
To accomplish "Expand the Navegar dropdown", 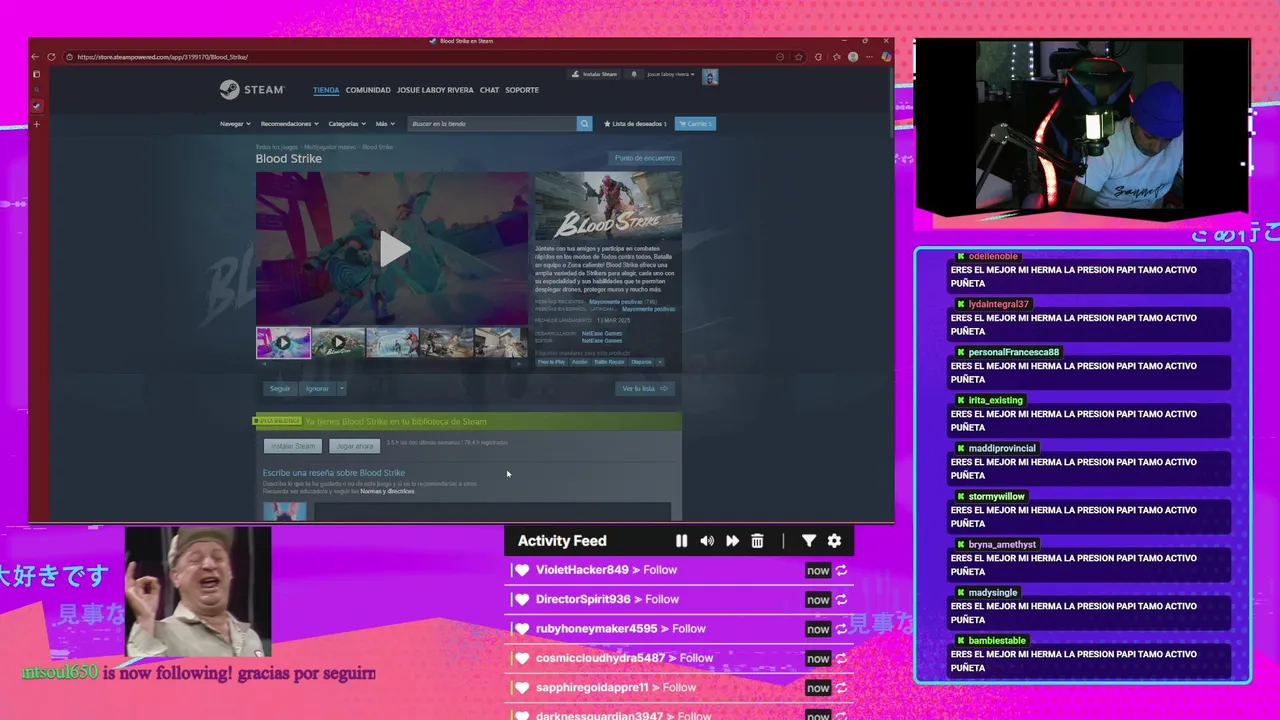I will [235, 124].
